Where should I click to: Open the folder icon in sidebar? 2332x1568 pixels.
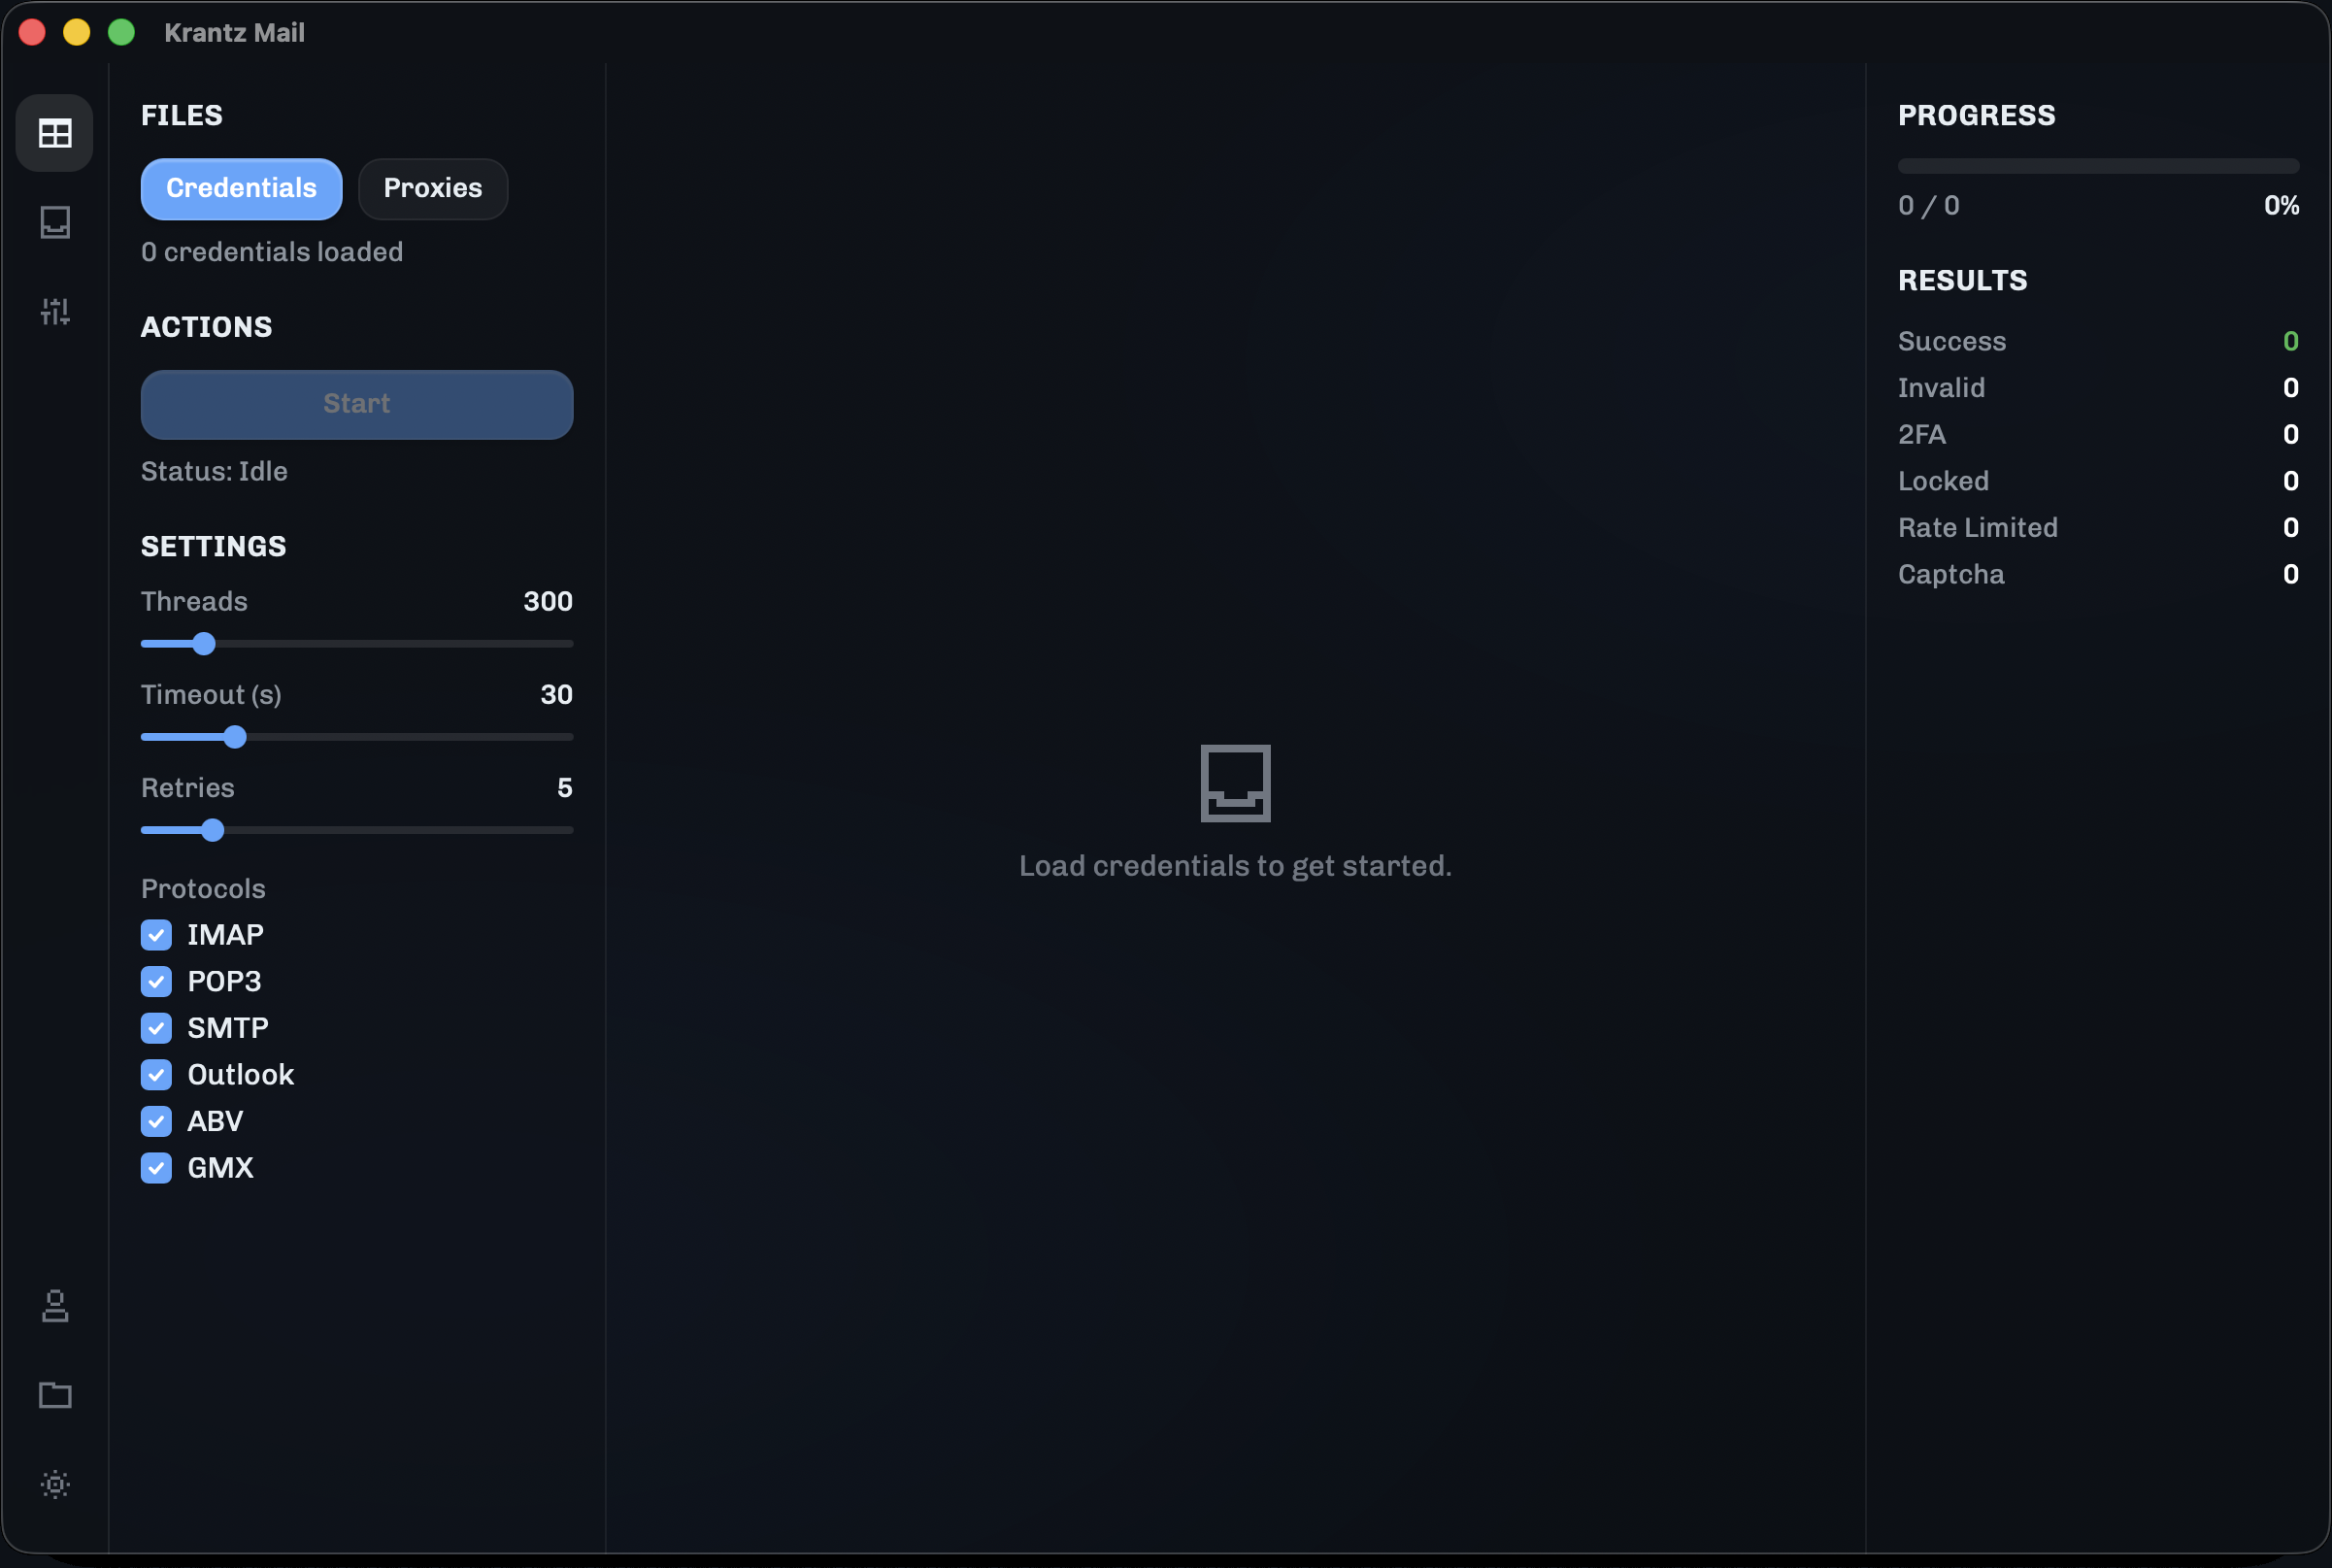click(x=55, y=1395)
